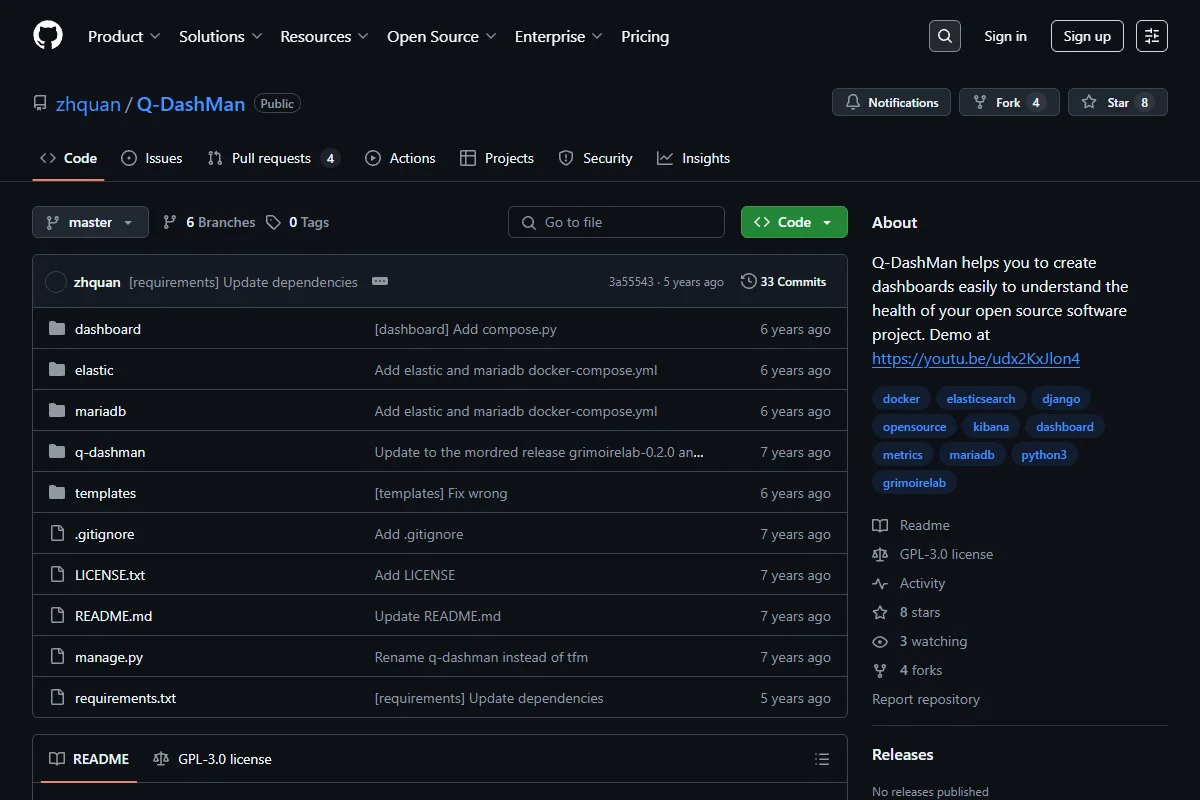The width and height of the screenshot is (1200, 800).
Task: Open the Insights tab
Action: point(693,158)
